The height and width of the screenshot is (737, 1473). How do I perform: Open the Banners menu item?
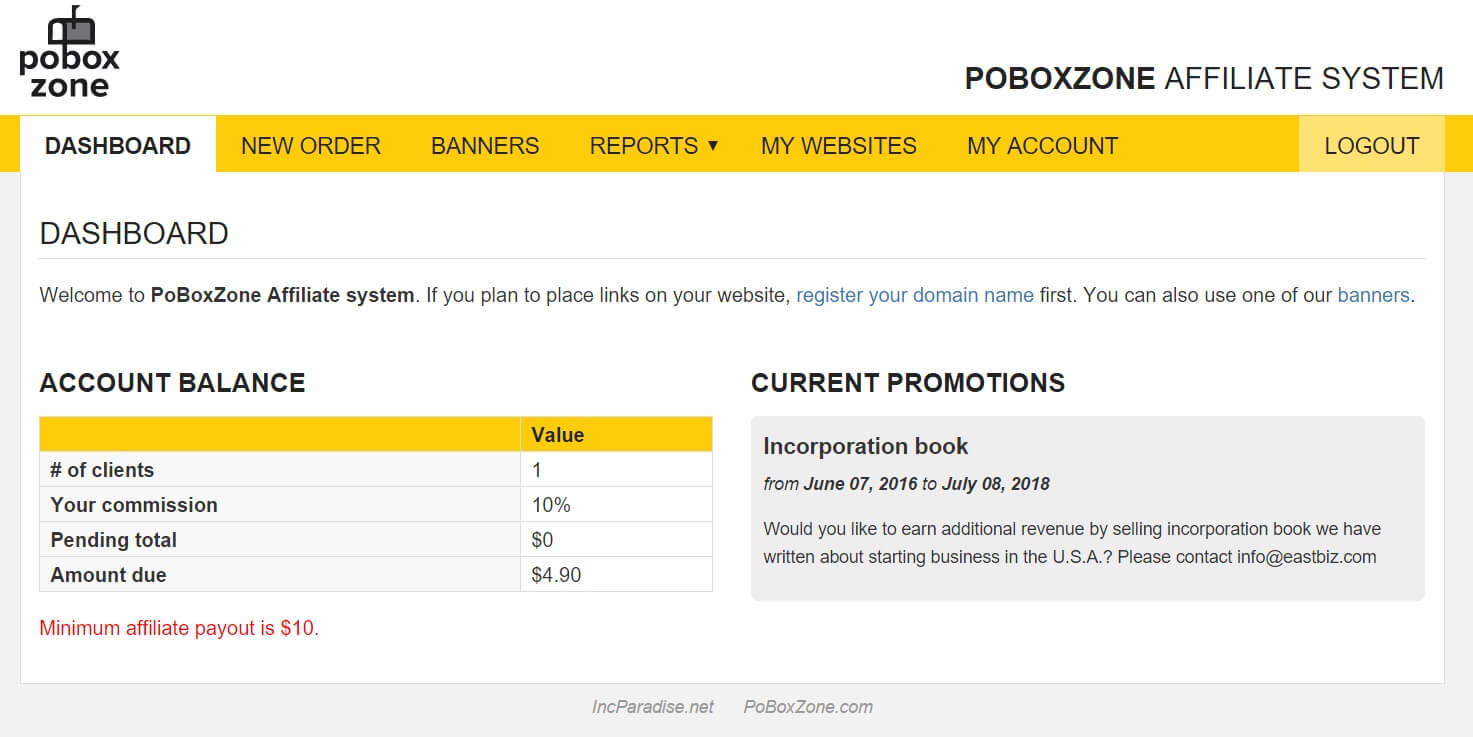[485, 145]
